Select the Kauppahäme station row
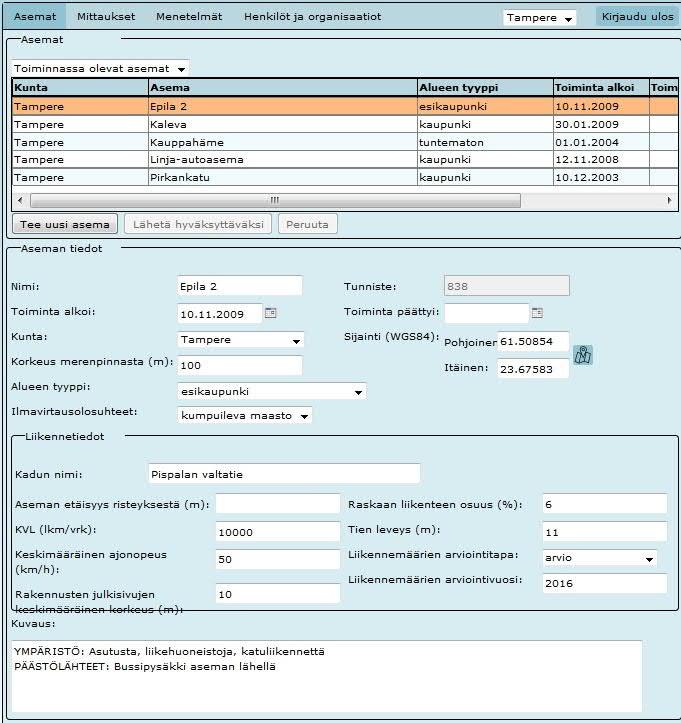 [345, 142]
